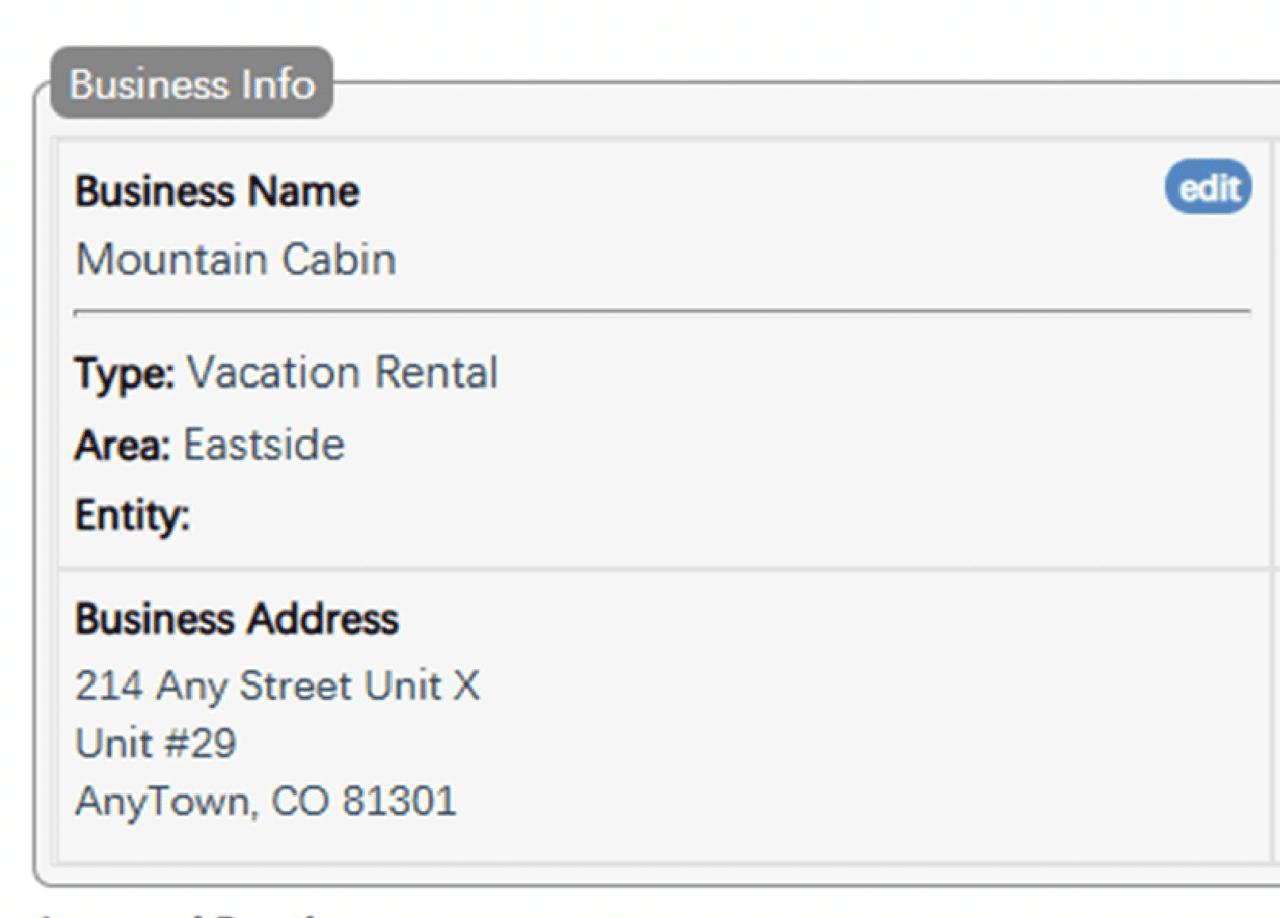
Task: Click the Area field label
Action: [122, 445]
